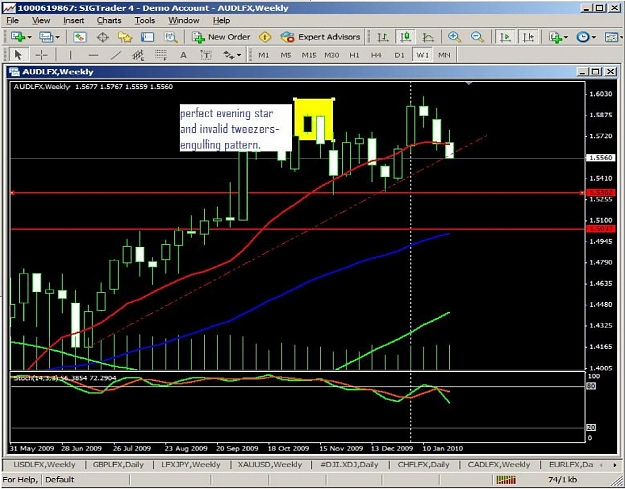Open the Navigator folder-star icon
The height and width of the screenshot is (489, 625).
click(125, 37)
